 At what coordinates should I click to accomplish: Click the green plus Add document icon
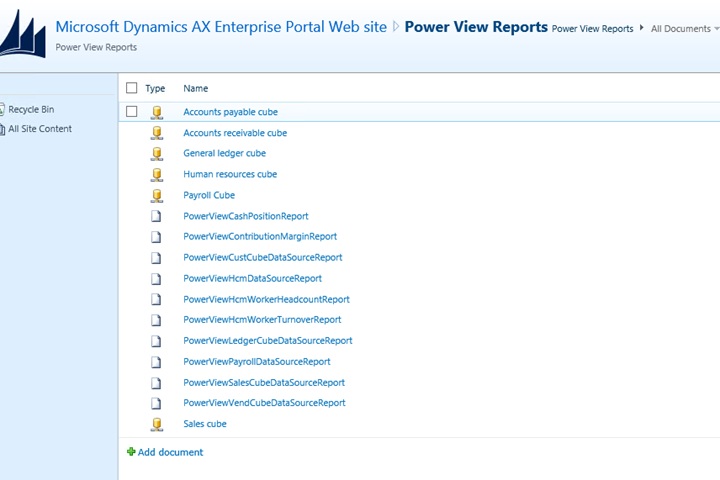click(131, 452)
